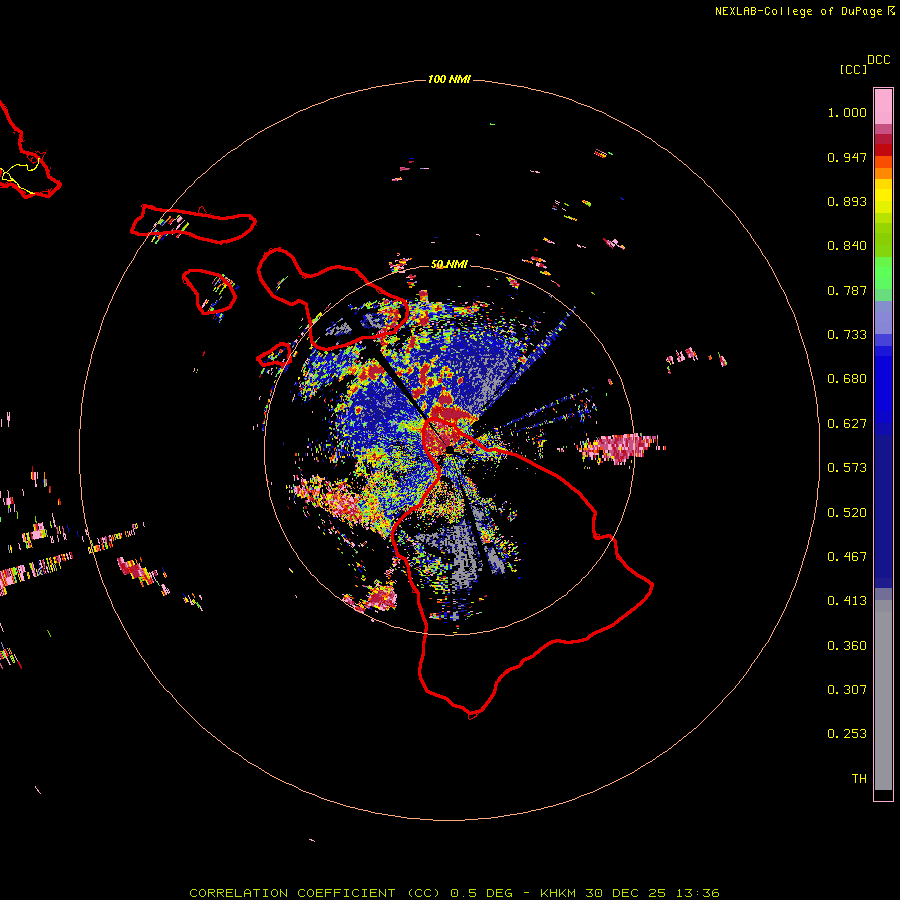Click the pink echo blob east of radar
Viewport: 900px width, 900px height.
[x=620, y=449]
